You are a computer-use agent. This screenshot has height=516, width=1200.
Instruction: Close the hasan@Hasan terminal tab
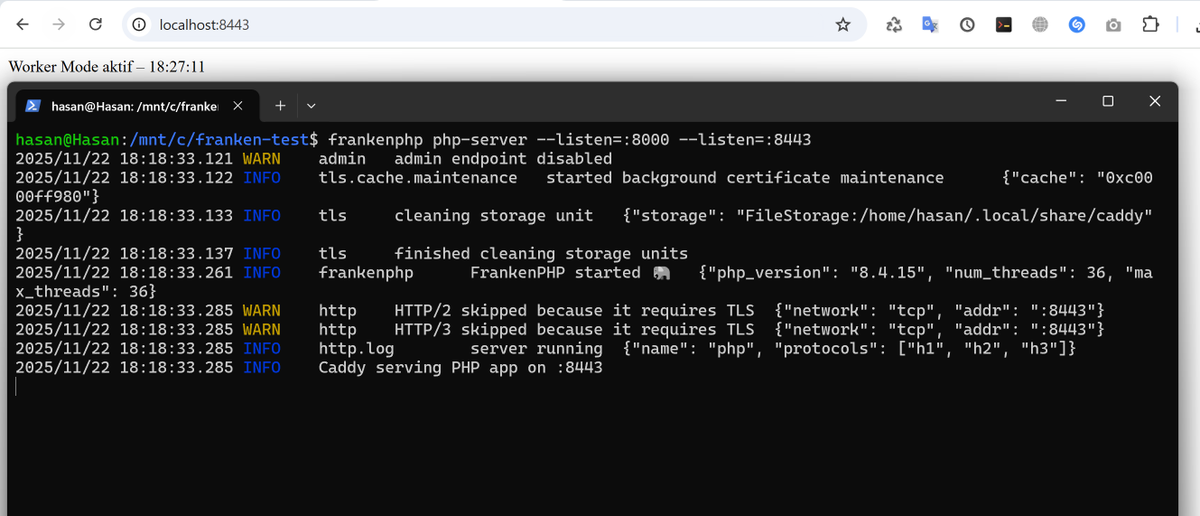click(237, 105)
